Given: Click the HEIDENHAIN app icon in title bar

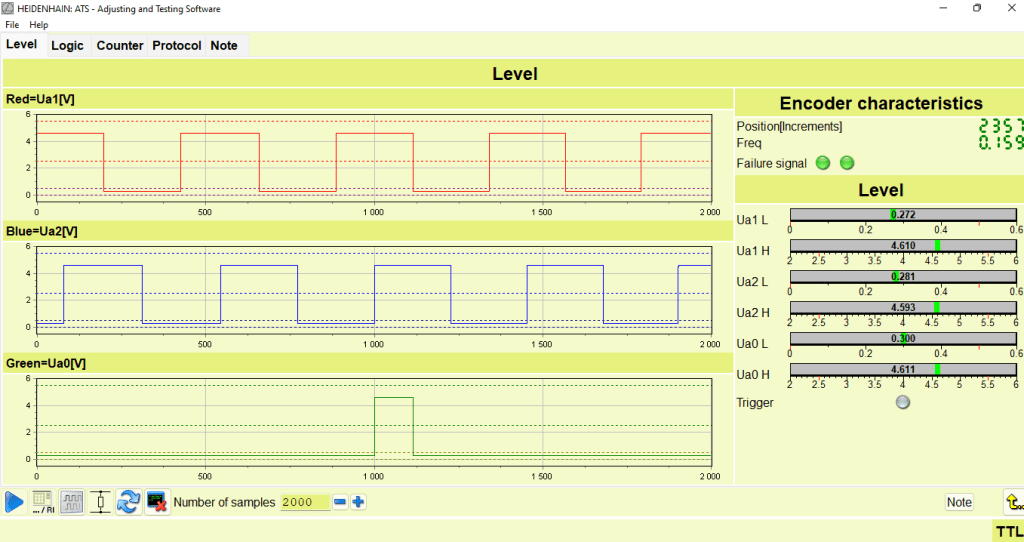Looking at the screenshot, I should 8,8.
